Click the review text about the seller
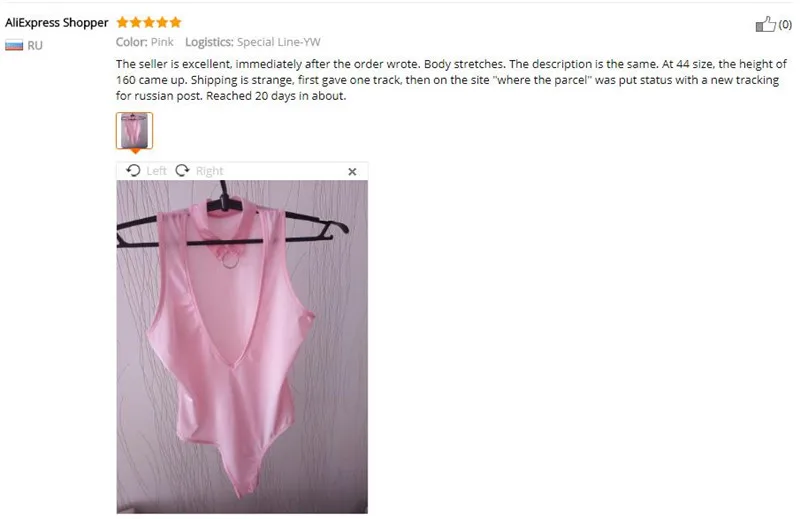800x519 pixels. tap(451, 80)
